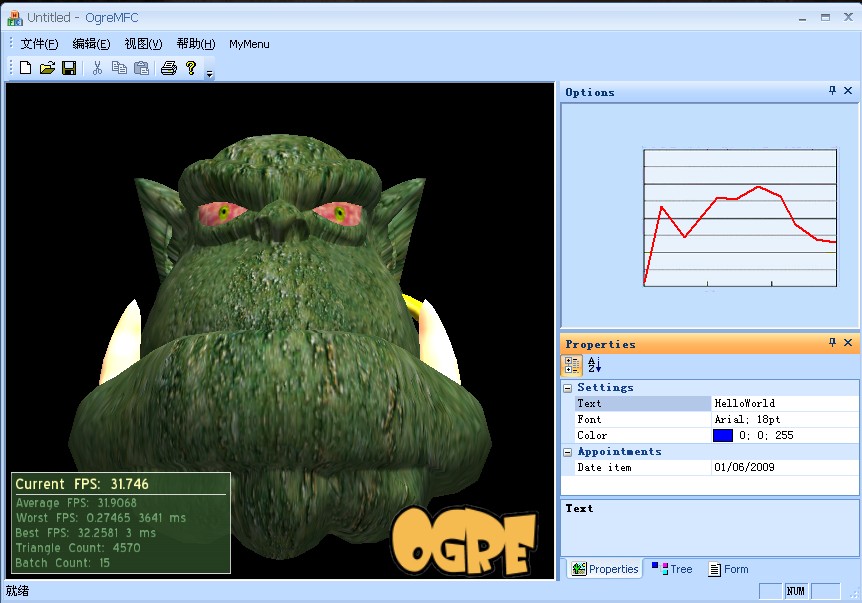Open About help with the question mark icon

pyautogui.click(x=191, y=68)
